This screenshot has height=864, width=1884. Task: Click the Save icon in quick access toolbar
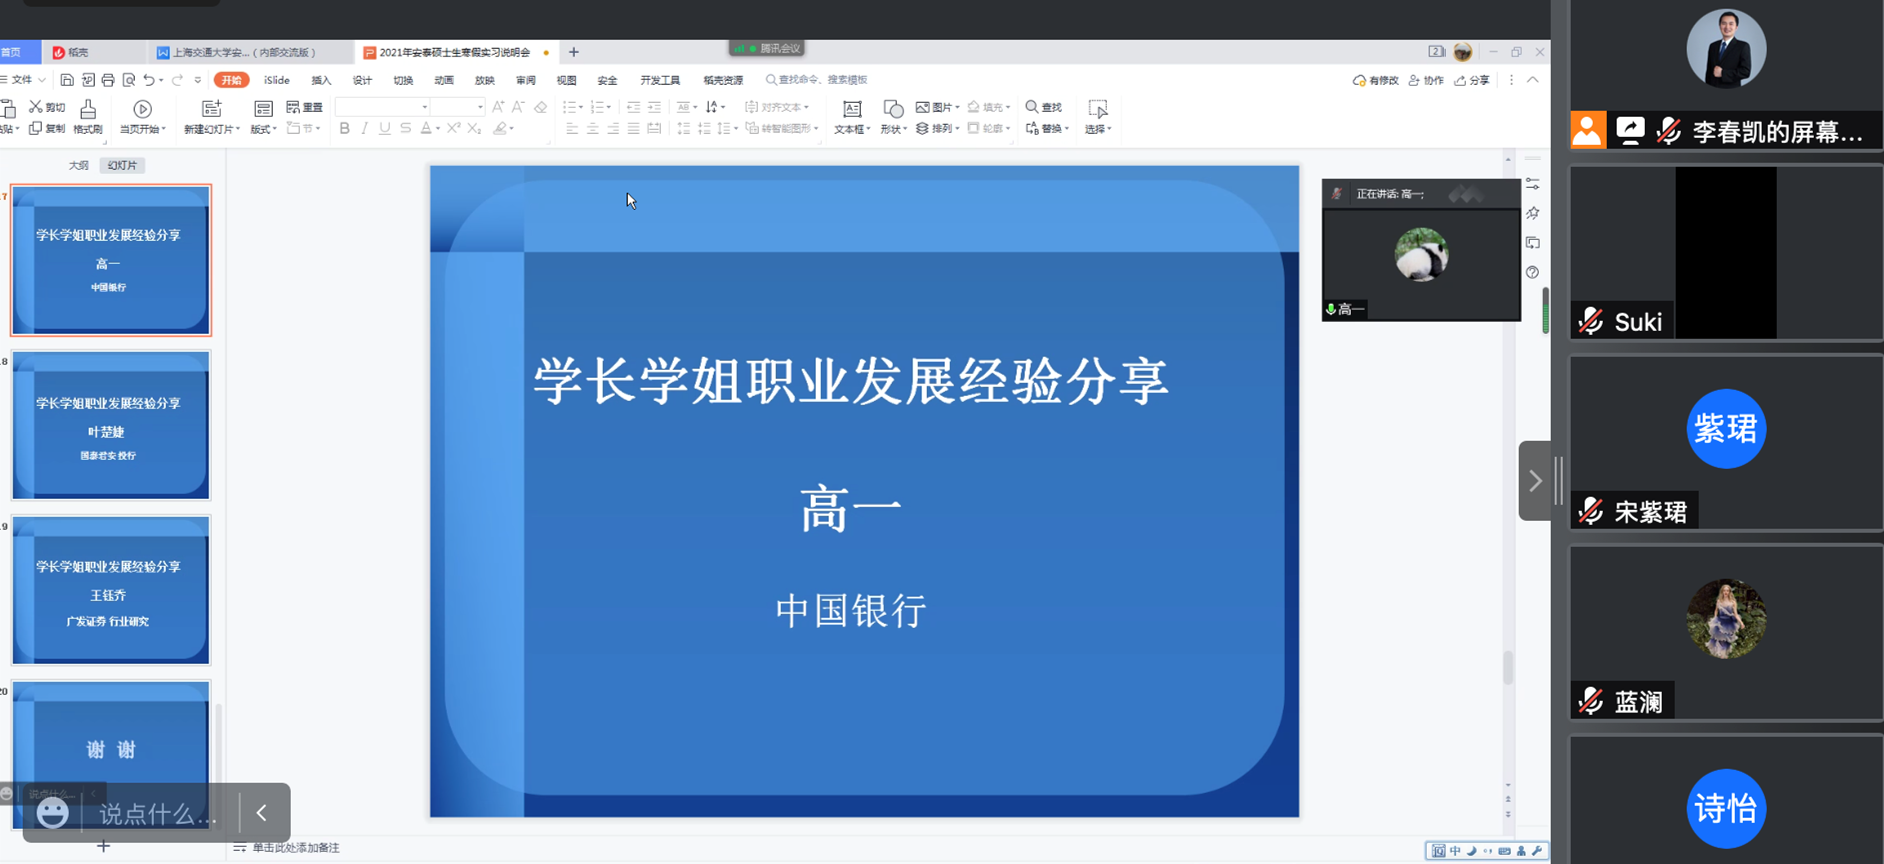click(67, 80)
